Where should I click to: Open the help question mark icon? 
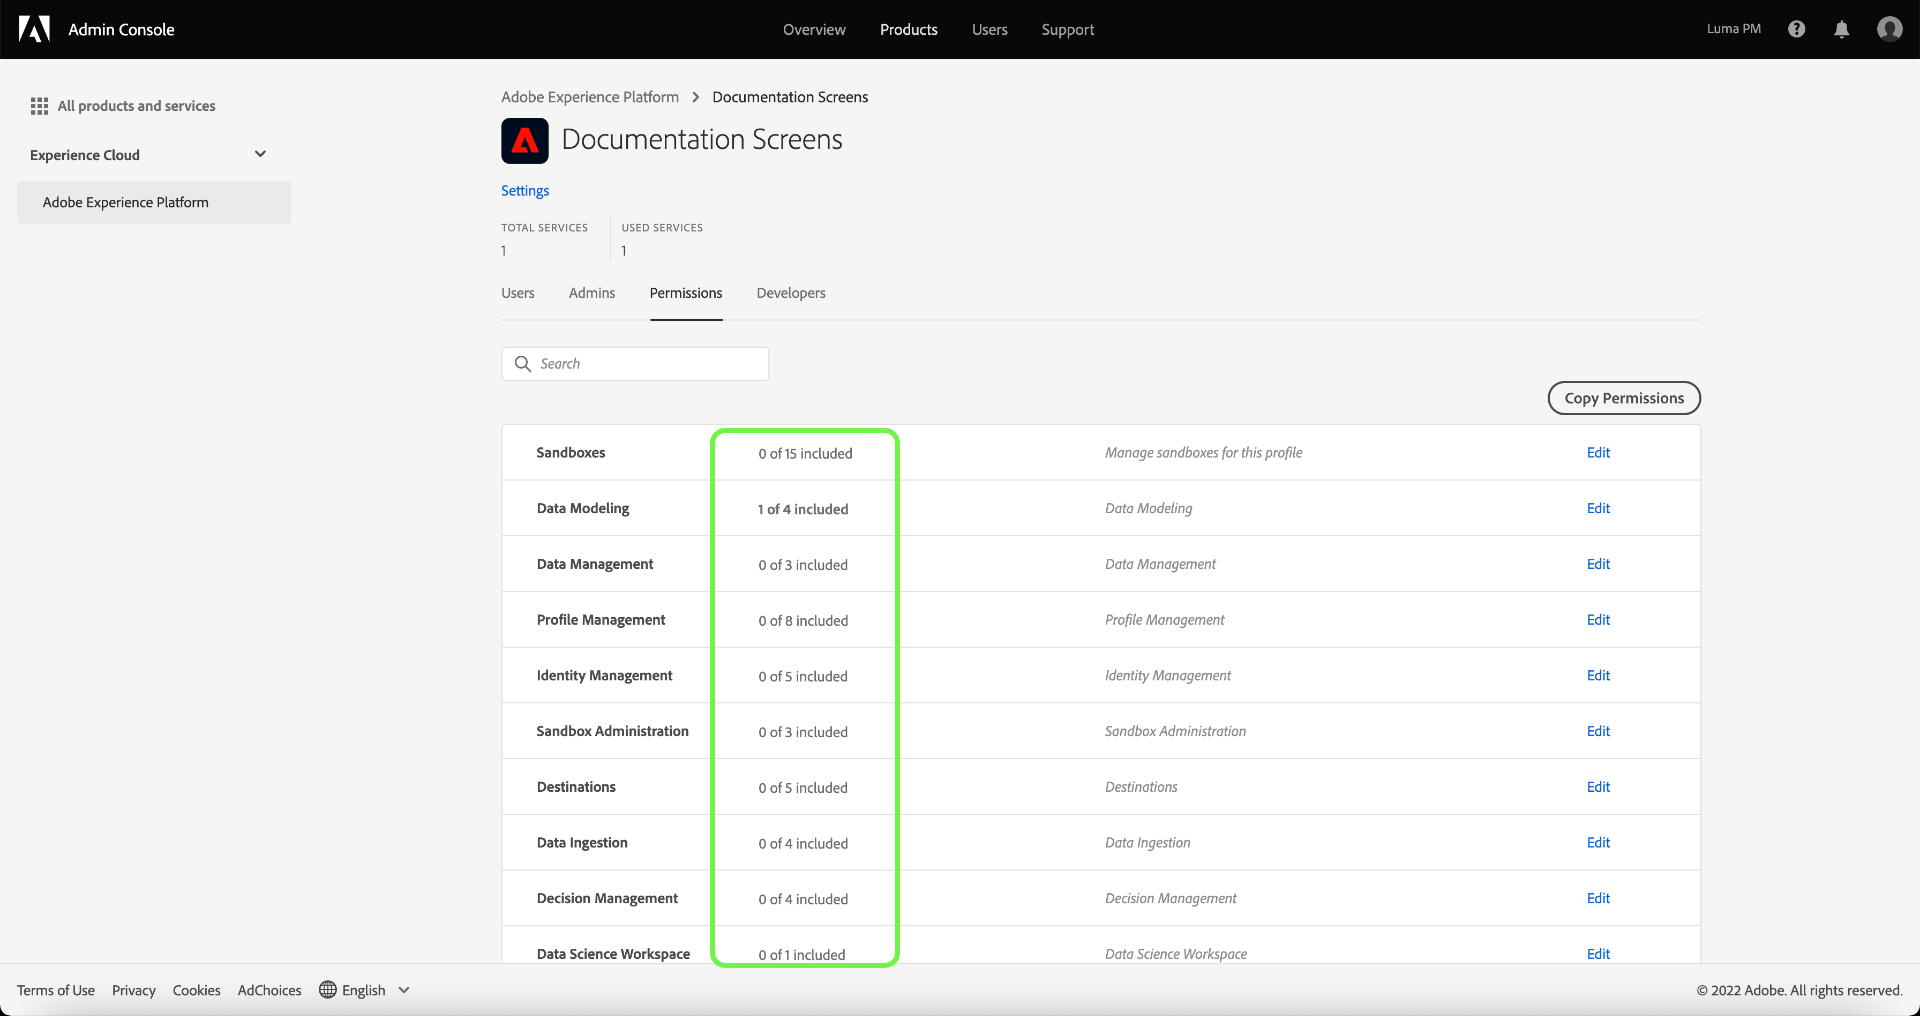click(x=1797, y=29)
